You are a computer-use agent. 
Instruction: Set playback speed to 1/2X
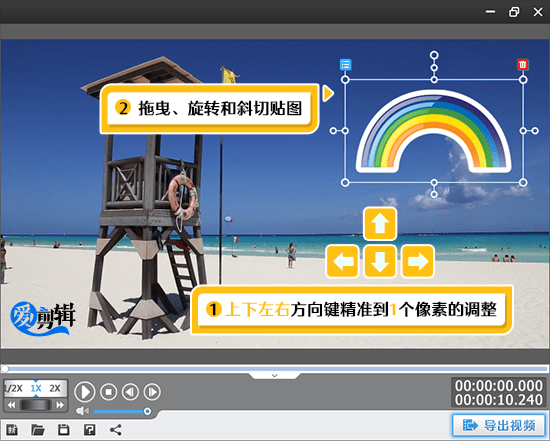[x=13, y=388]
